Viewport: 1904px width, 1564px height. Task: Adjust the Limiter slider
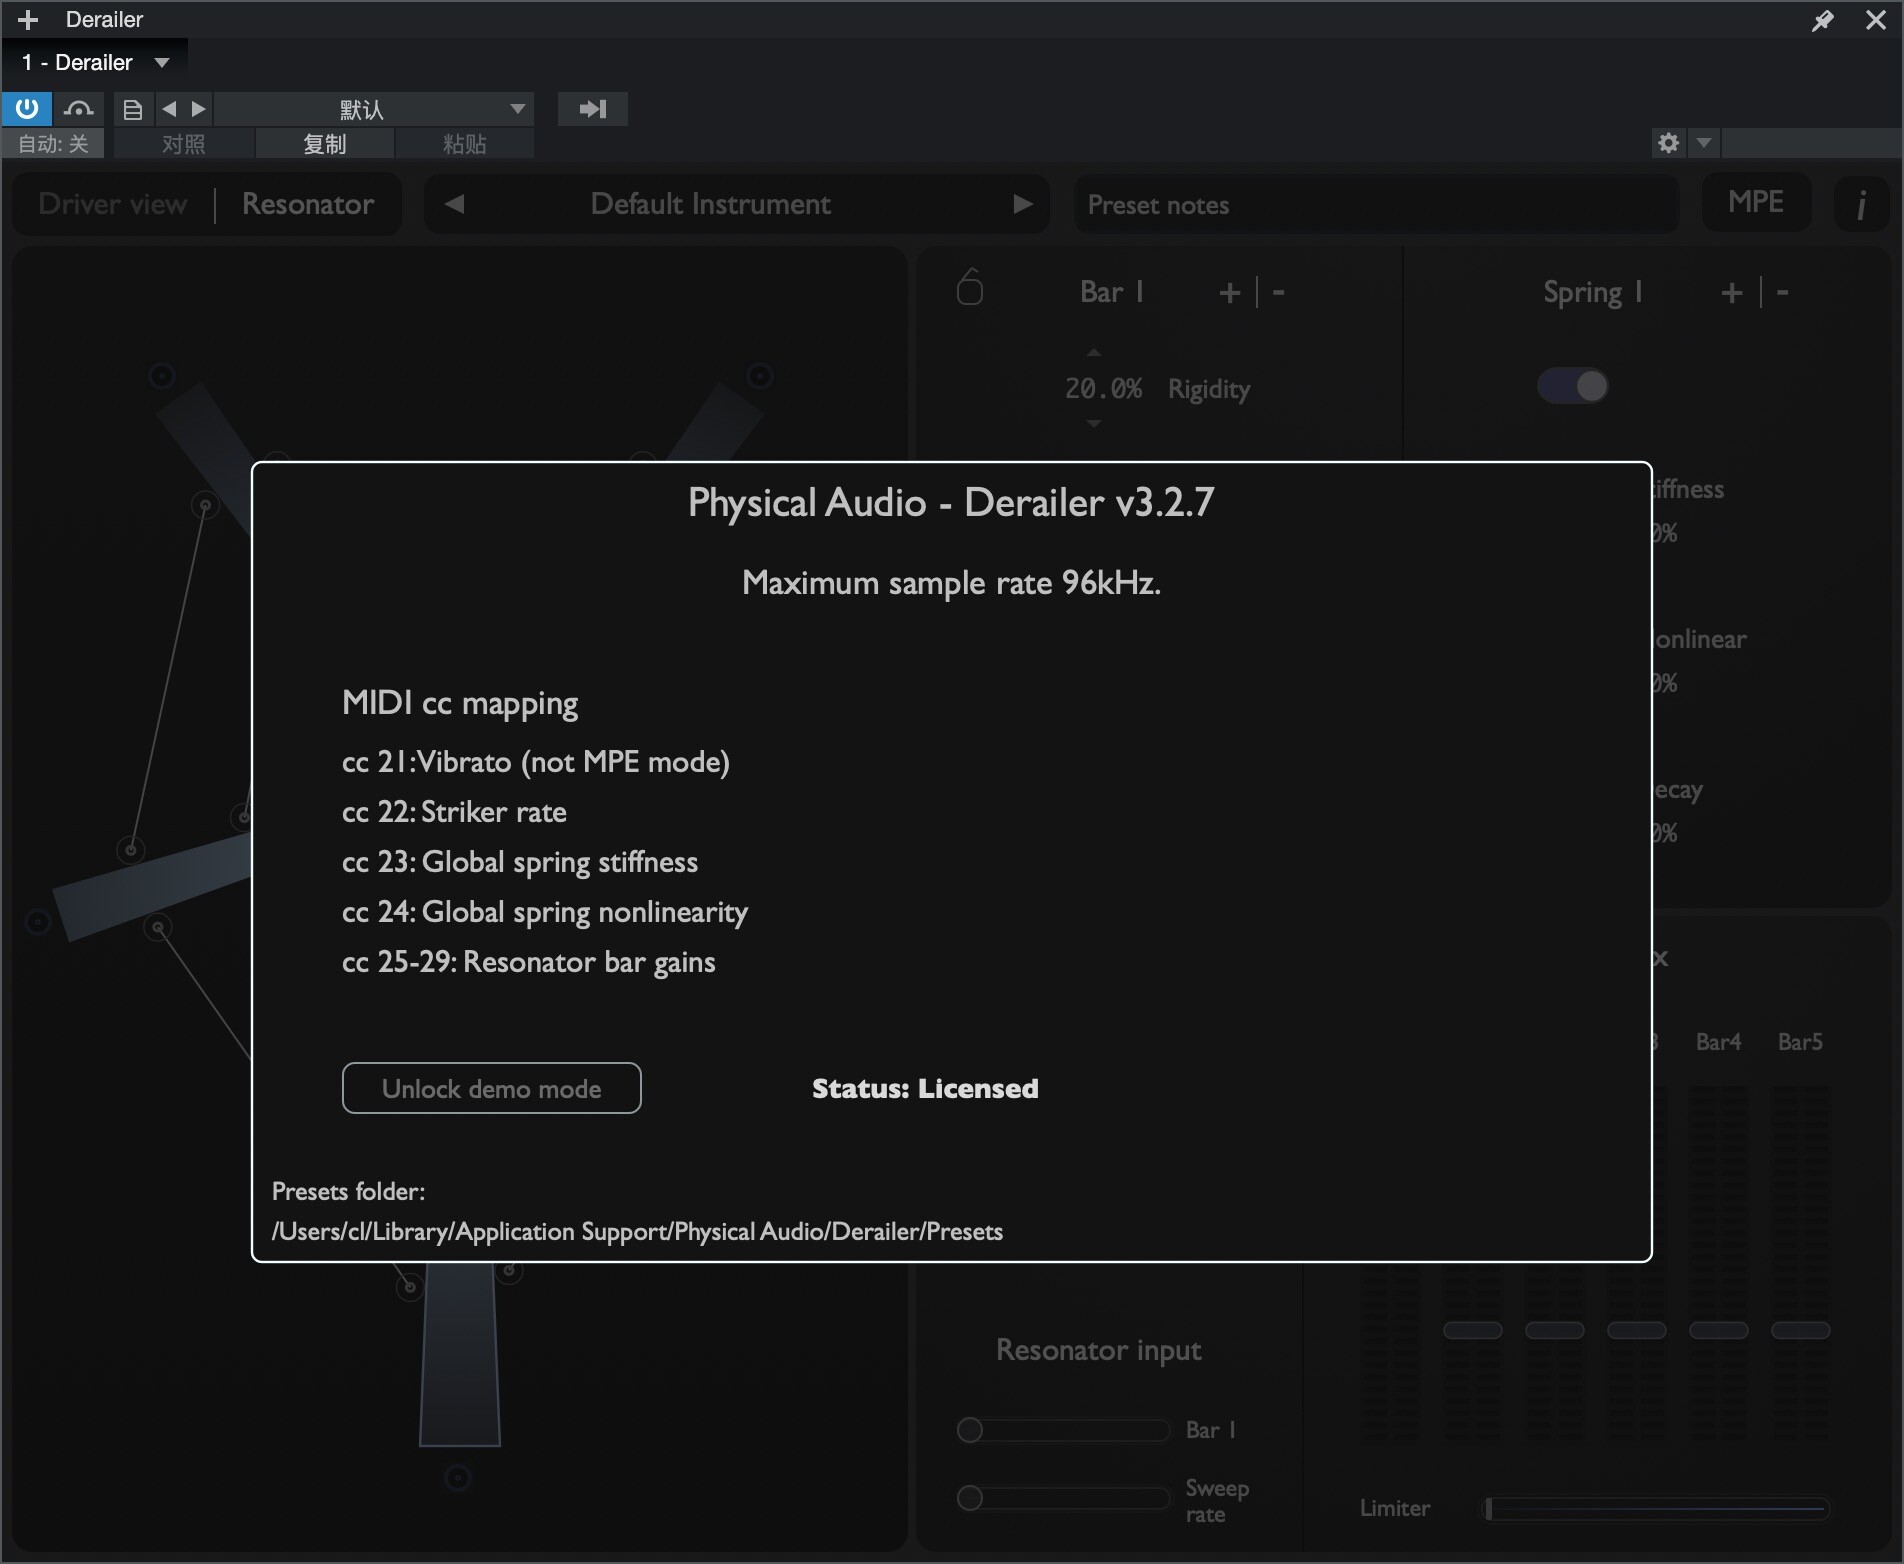1656,1508
